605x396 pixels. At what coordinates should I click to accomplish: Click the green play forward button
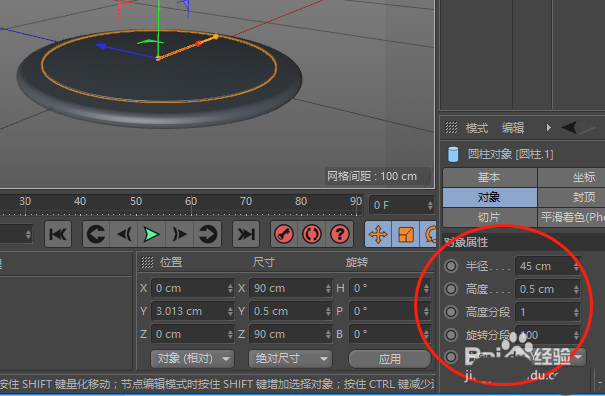coord(152,234)
